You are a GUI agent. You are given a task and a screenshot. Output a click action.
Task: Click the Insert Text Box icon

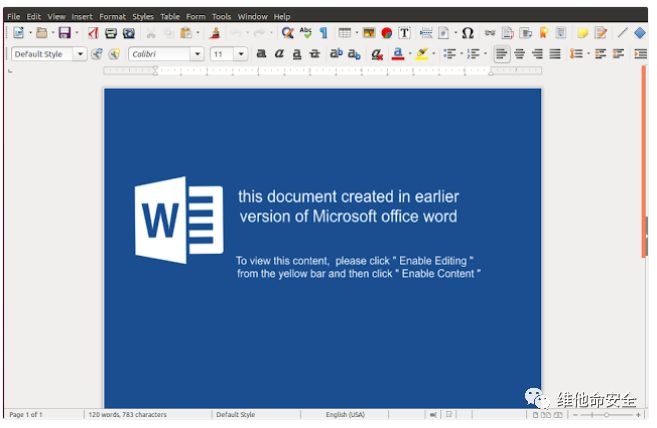pos(404,33)
